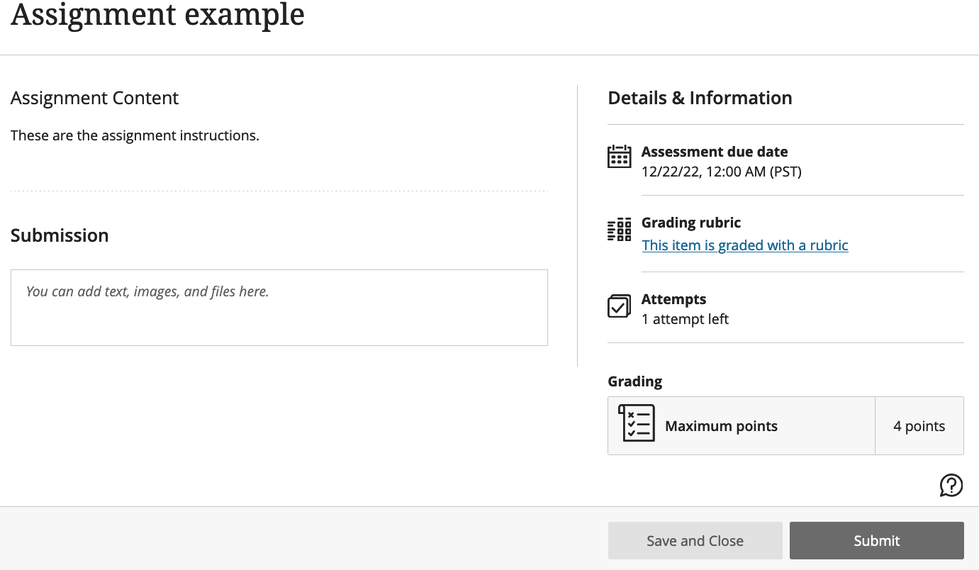Image resolution: width=979 pixels, height=570 pixels.
Task: Focus the Submission text entry box
Action: pos(279,308)
